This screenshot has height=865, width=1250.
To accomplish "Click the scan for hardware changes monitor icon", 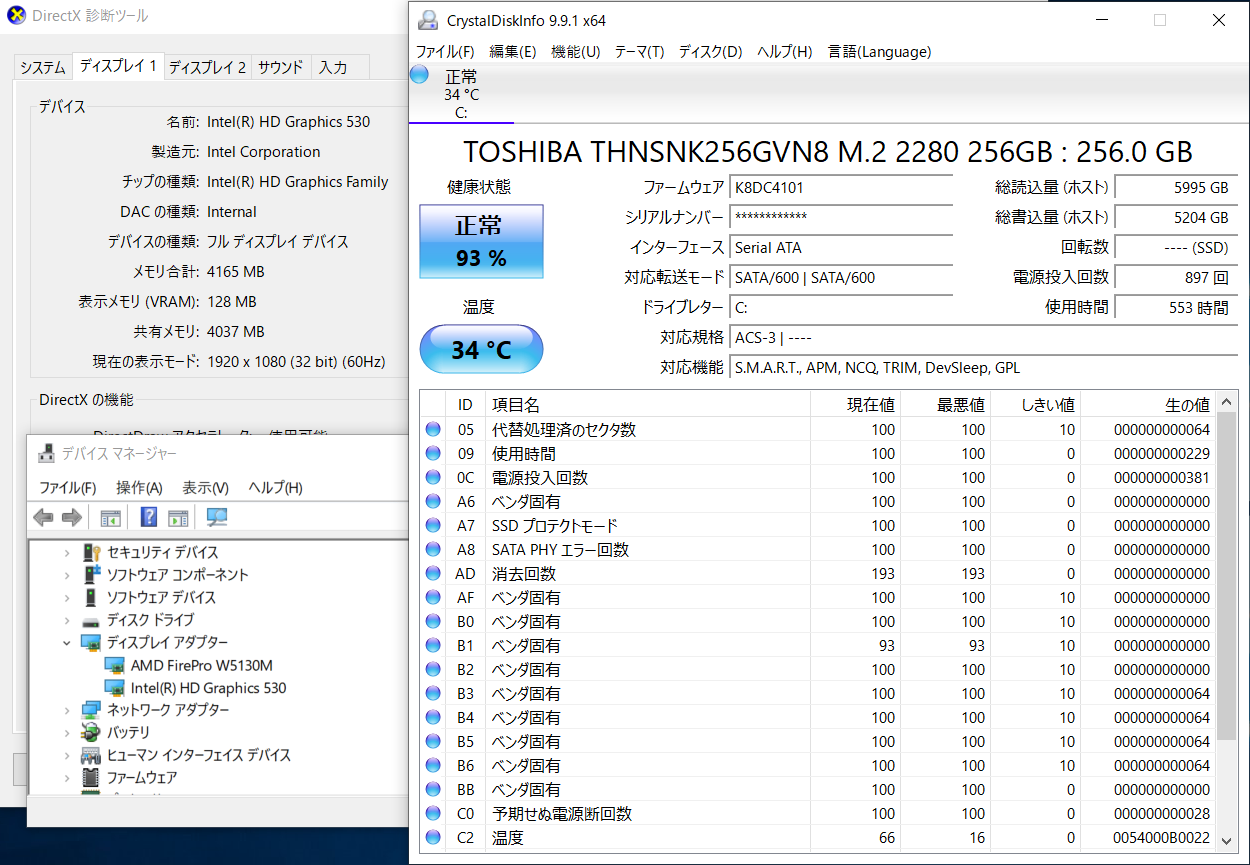I will click(x=217, y=517).
